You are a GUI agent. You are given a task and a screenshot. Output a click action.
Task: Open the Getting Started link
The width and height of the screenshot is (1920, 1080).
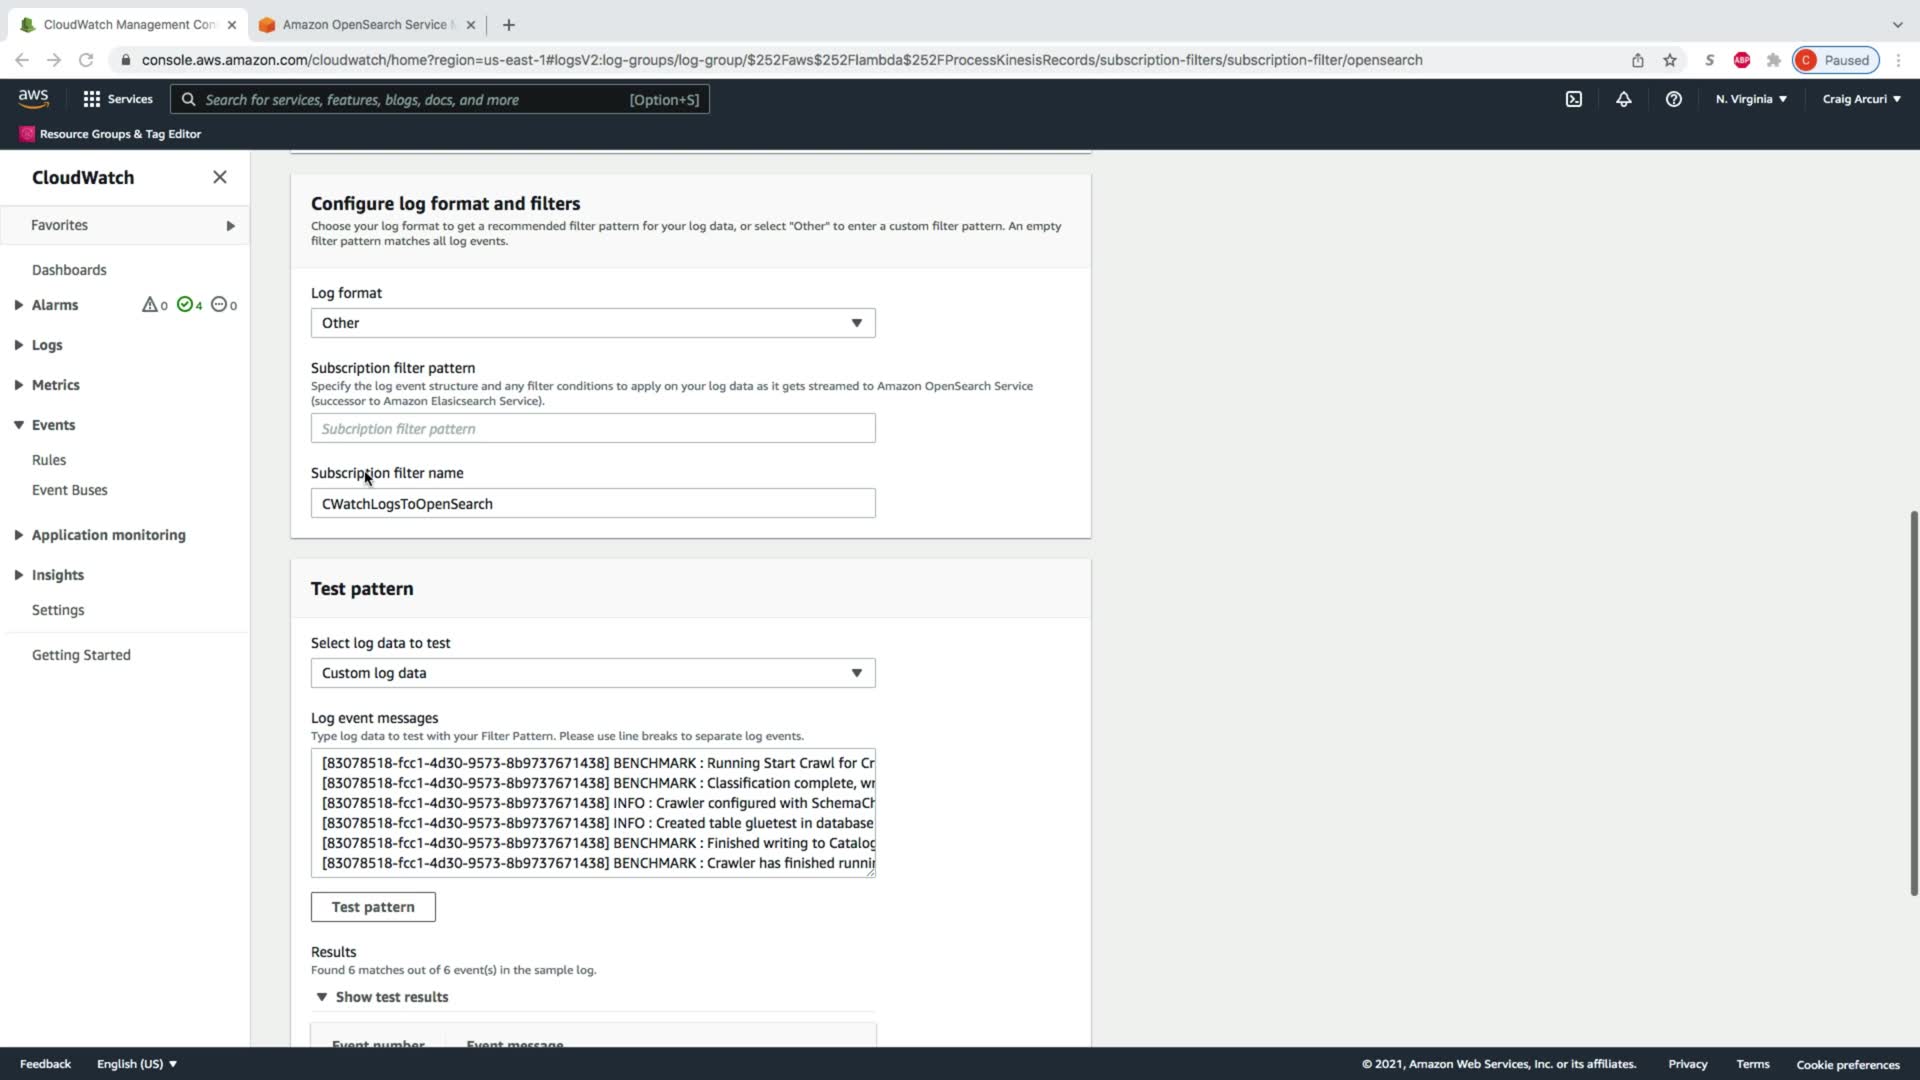click(x=81, y=655)
